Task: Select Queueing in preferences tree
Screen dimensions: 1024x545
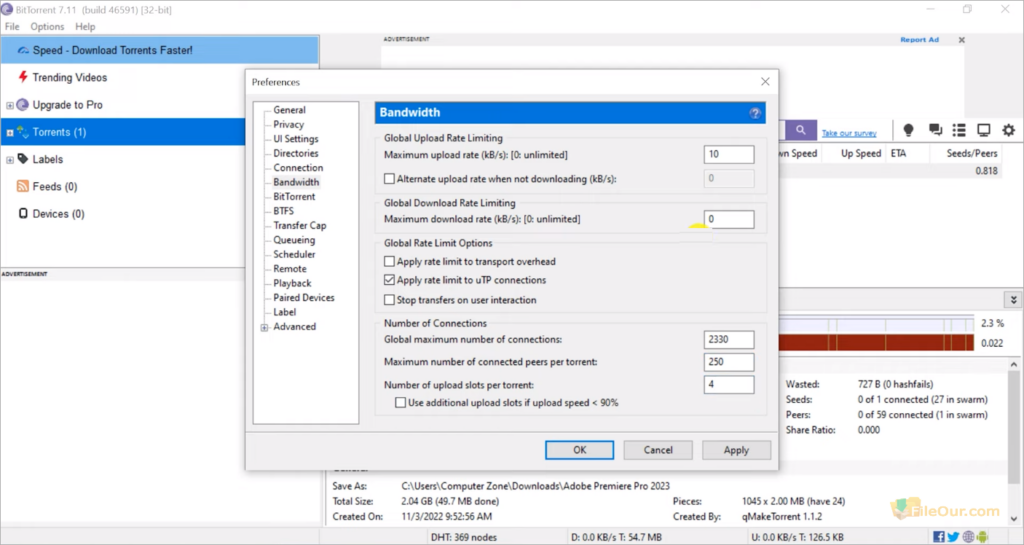Action: (294, 240)
